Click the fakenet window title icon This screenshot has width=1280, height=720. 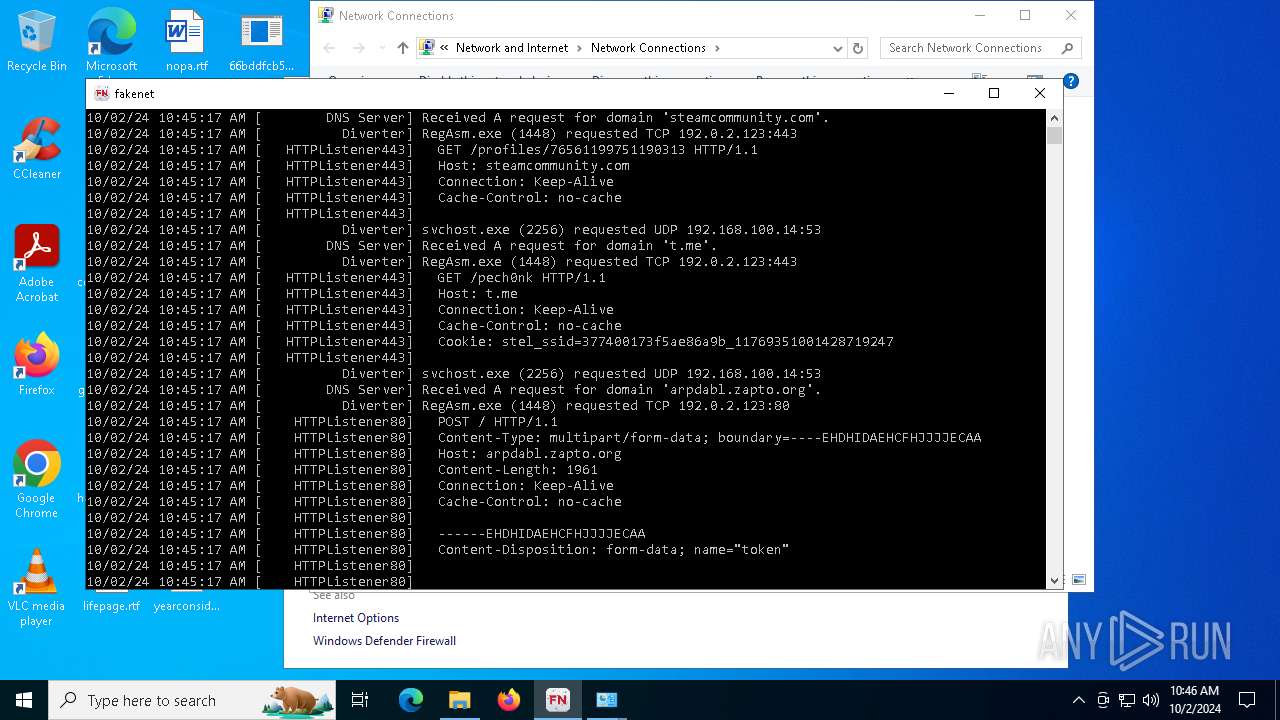(x=101, y=93)
